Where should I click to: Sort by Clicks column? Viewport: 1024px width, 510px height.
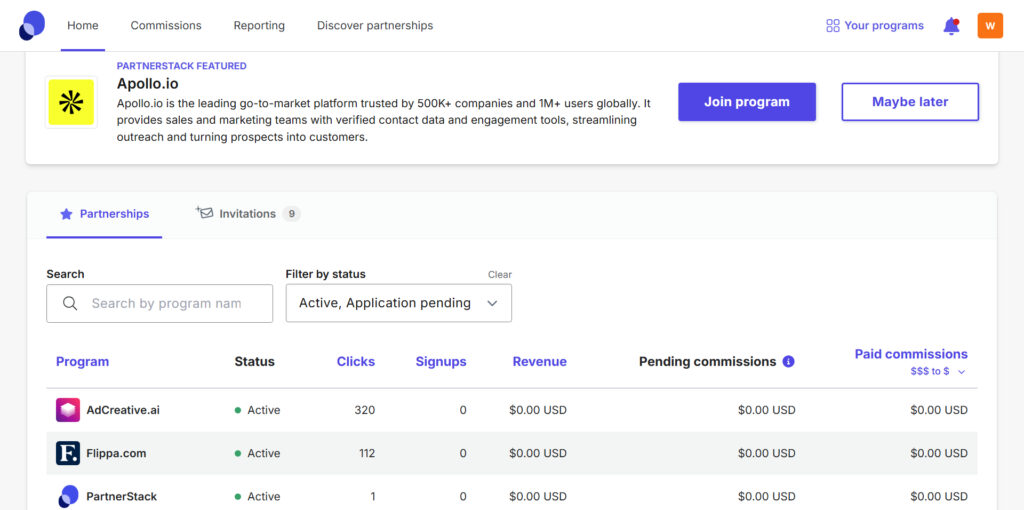[x=356, y=361]
